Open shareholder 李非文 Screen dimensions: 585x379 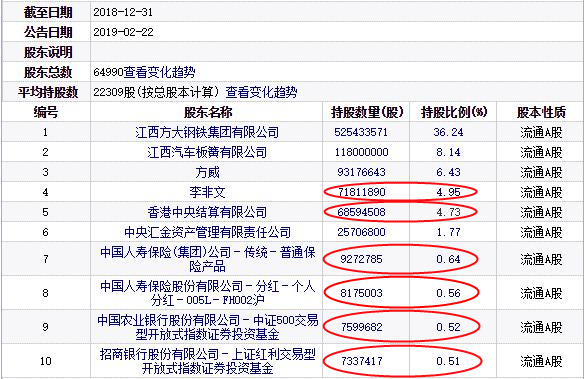tap(207, 192)
